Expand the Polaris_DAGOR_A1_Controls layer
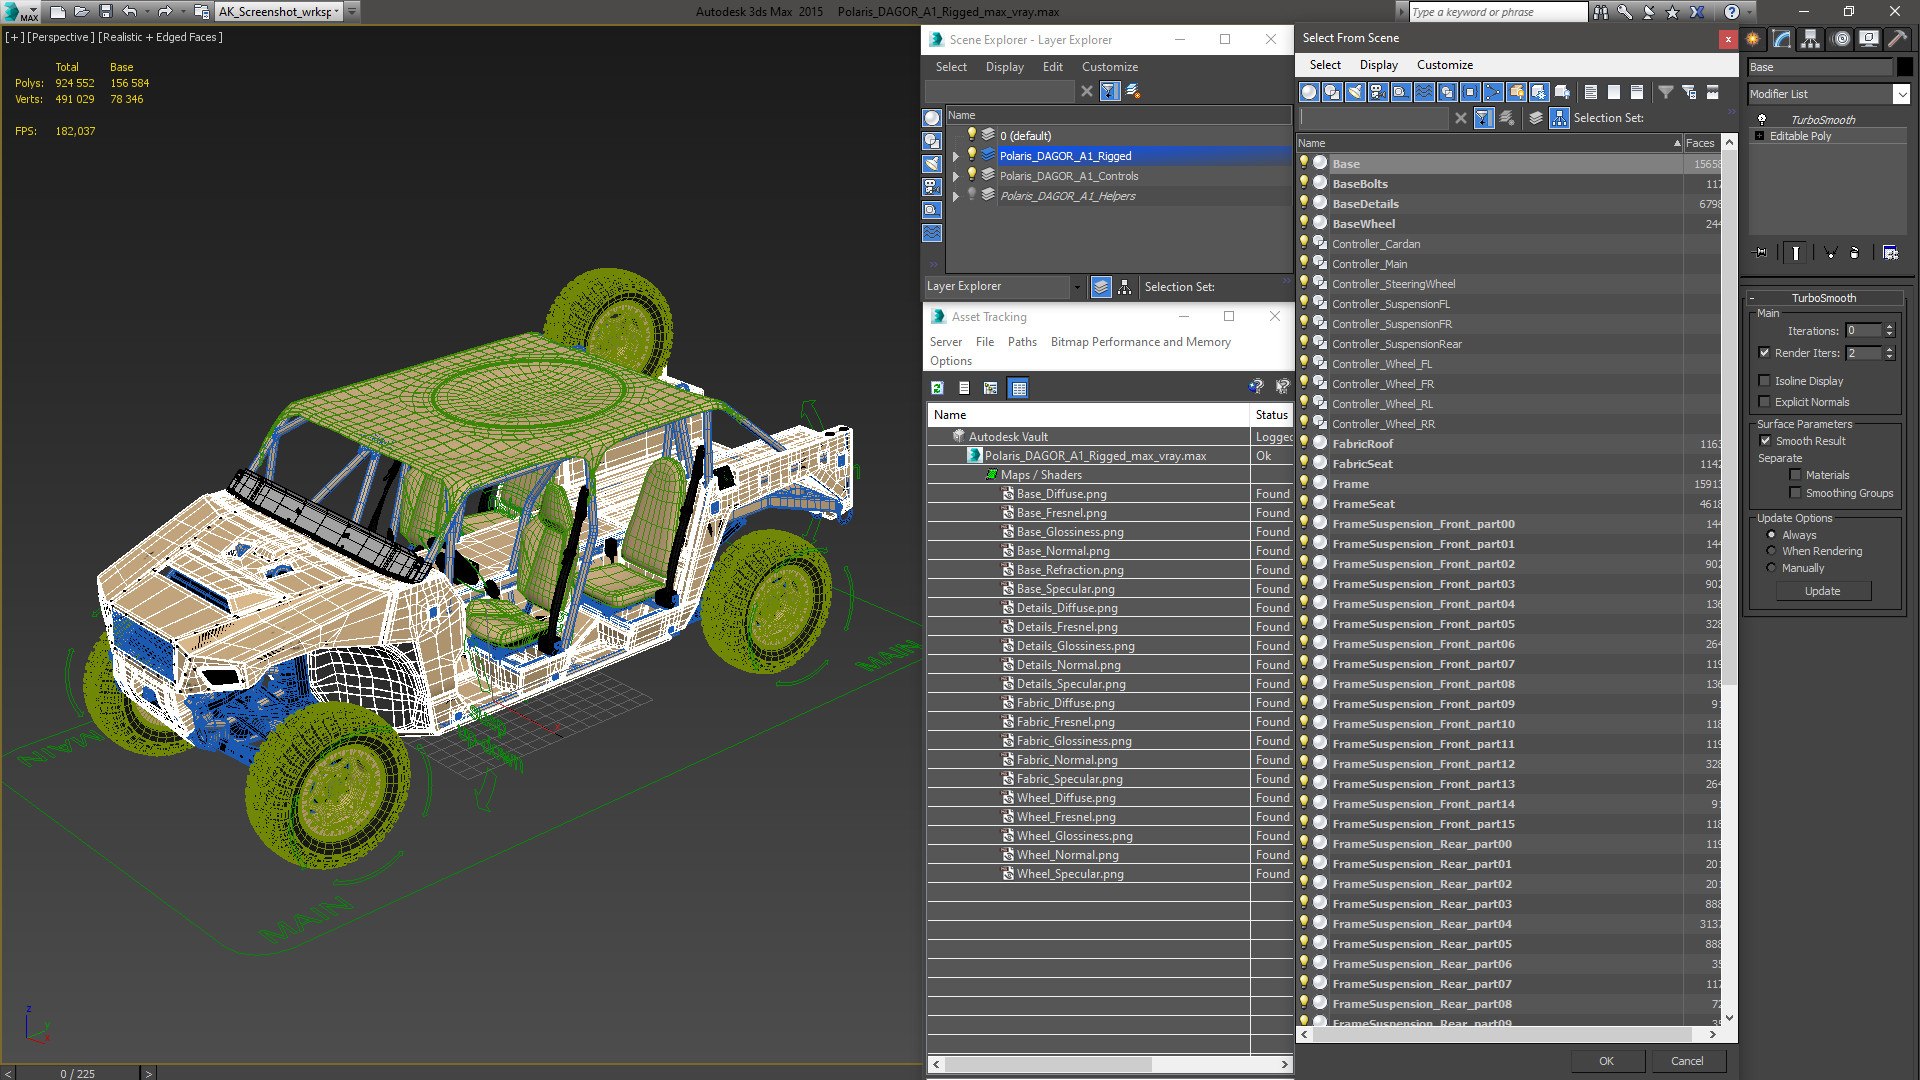The image size is (1920, 1080). (x=956, y=176)
